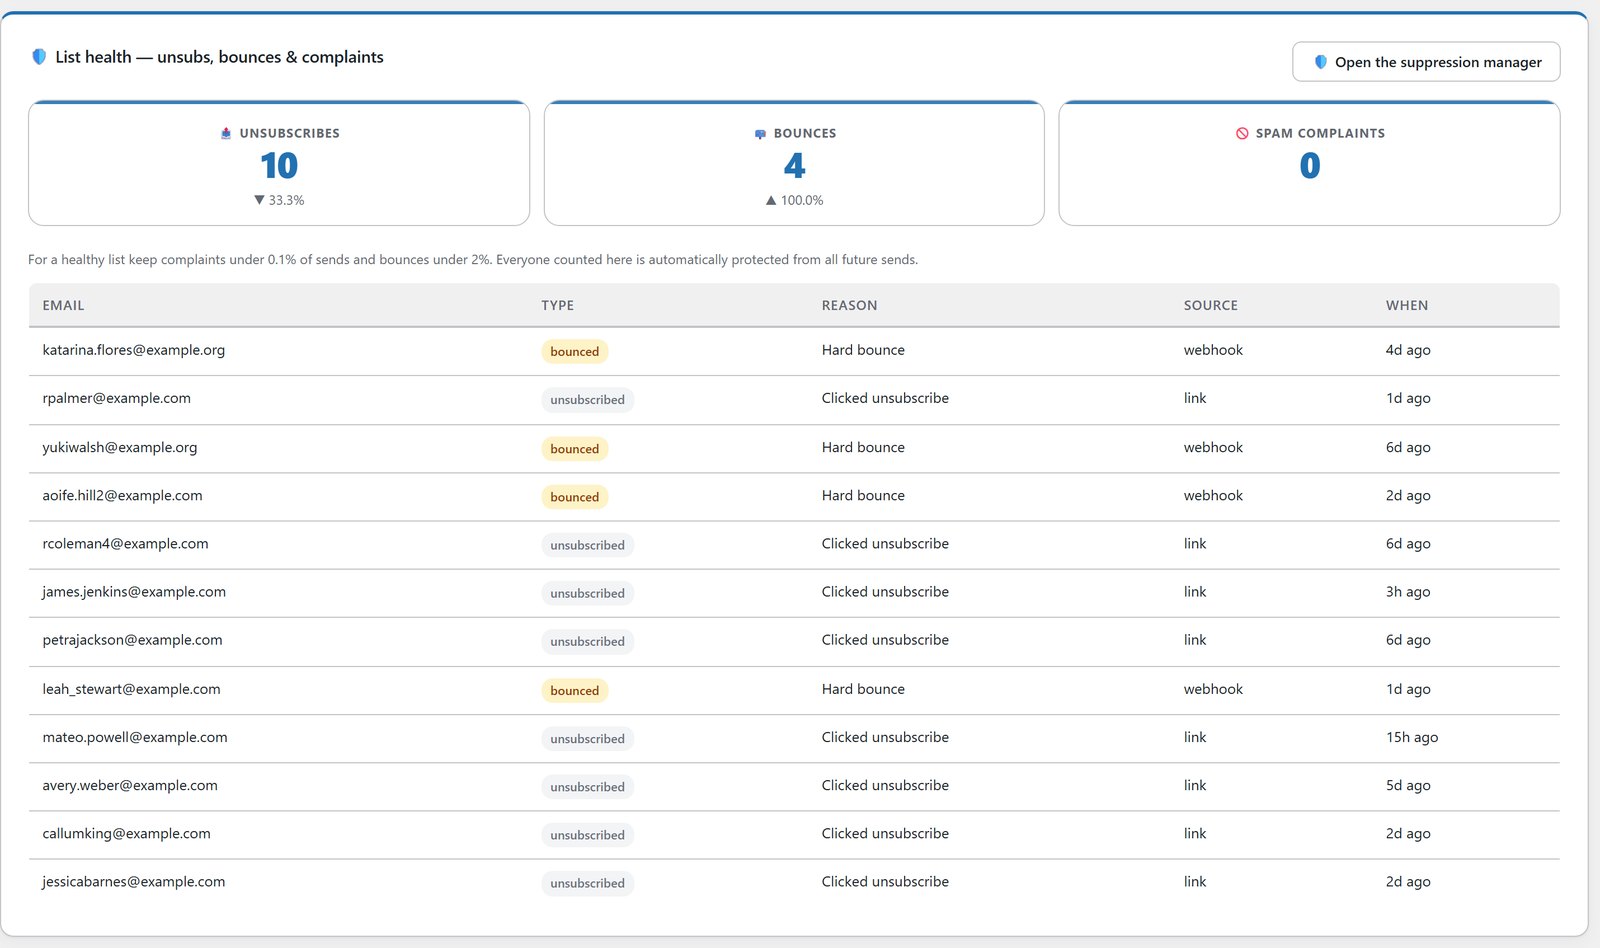
Task: Select callumking@example.com email
Action: [126, 833]
